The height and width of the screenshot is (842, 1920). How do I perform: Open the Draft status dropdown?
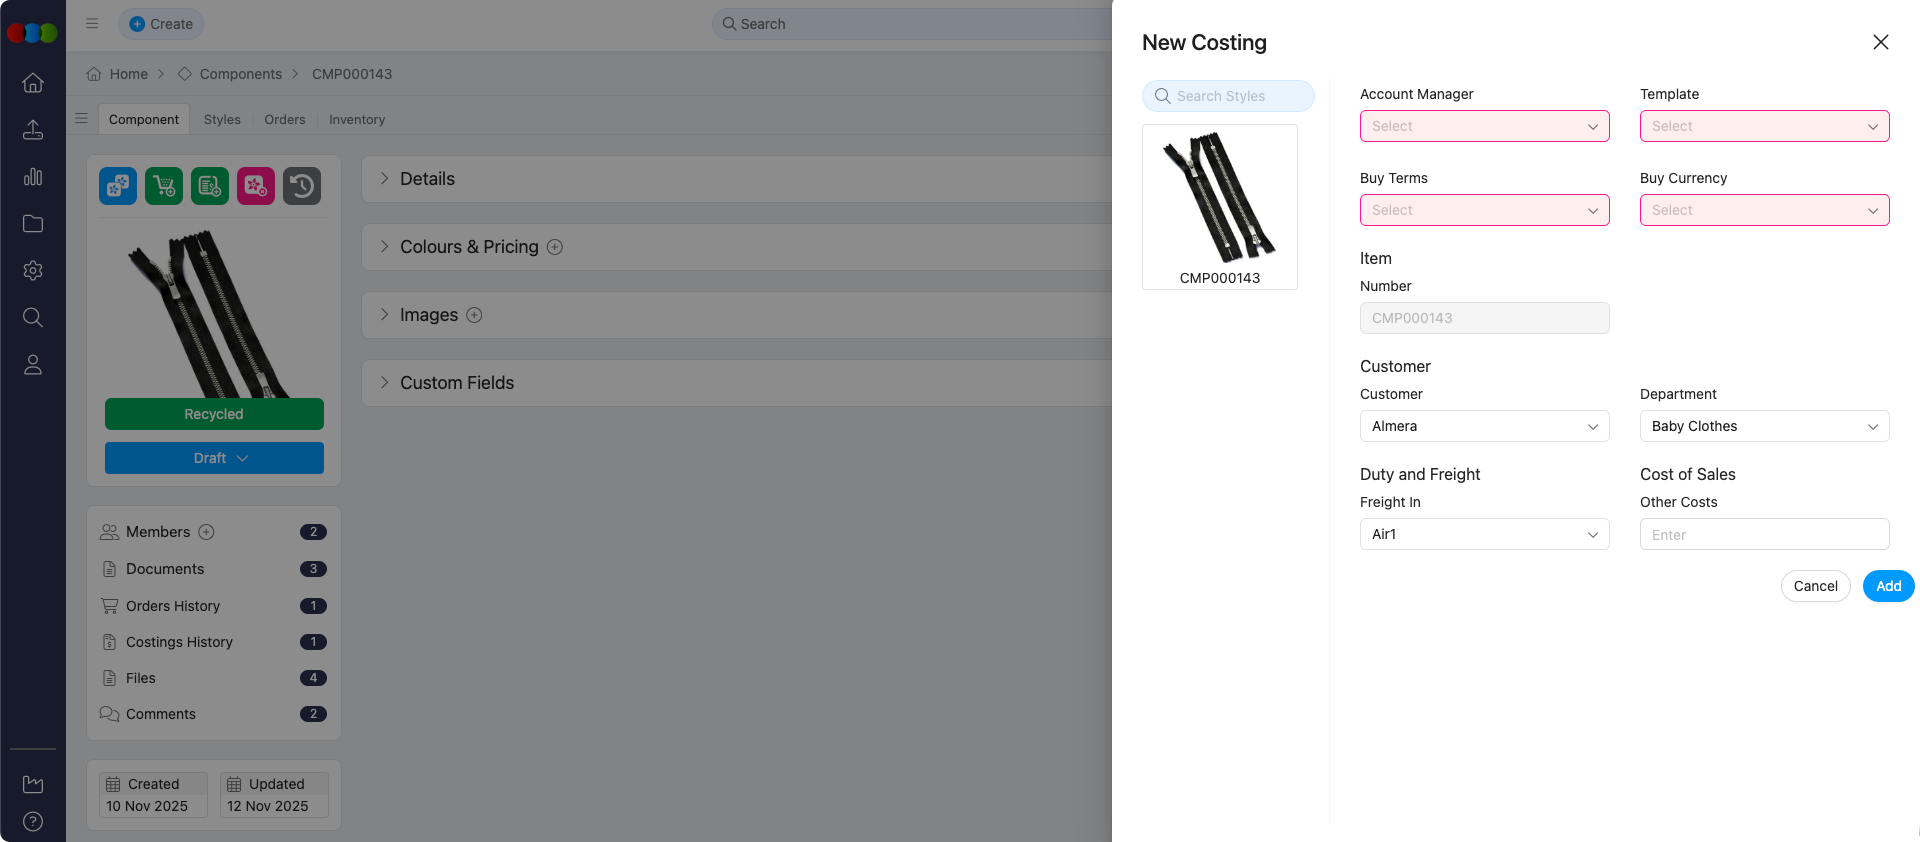click(214, 458)
